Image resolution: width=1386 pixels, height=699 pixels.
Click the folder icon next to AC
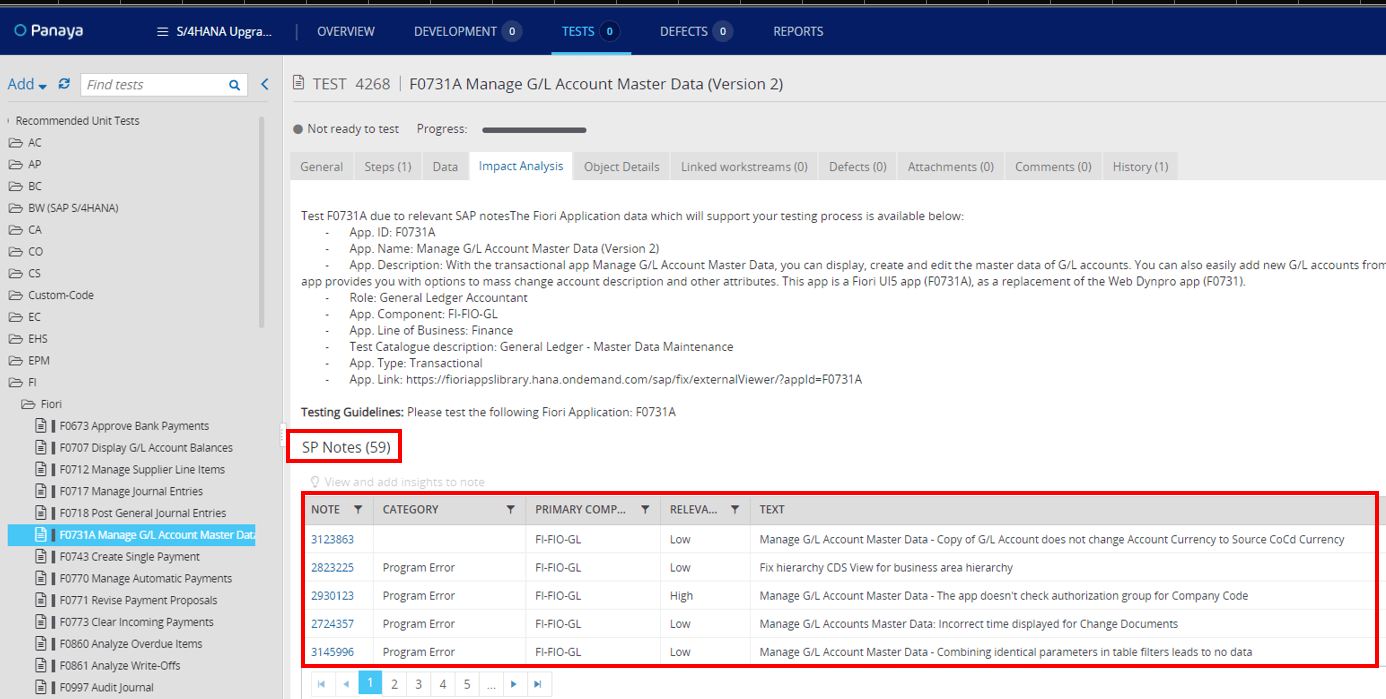click(x=15, y=142)
